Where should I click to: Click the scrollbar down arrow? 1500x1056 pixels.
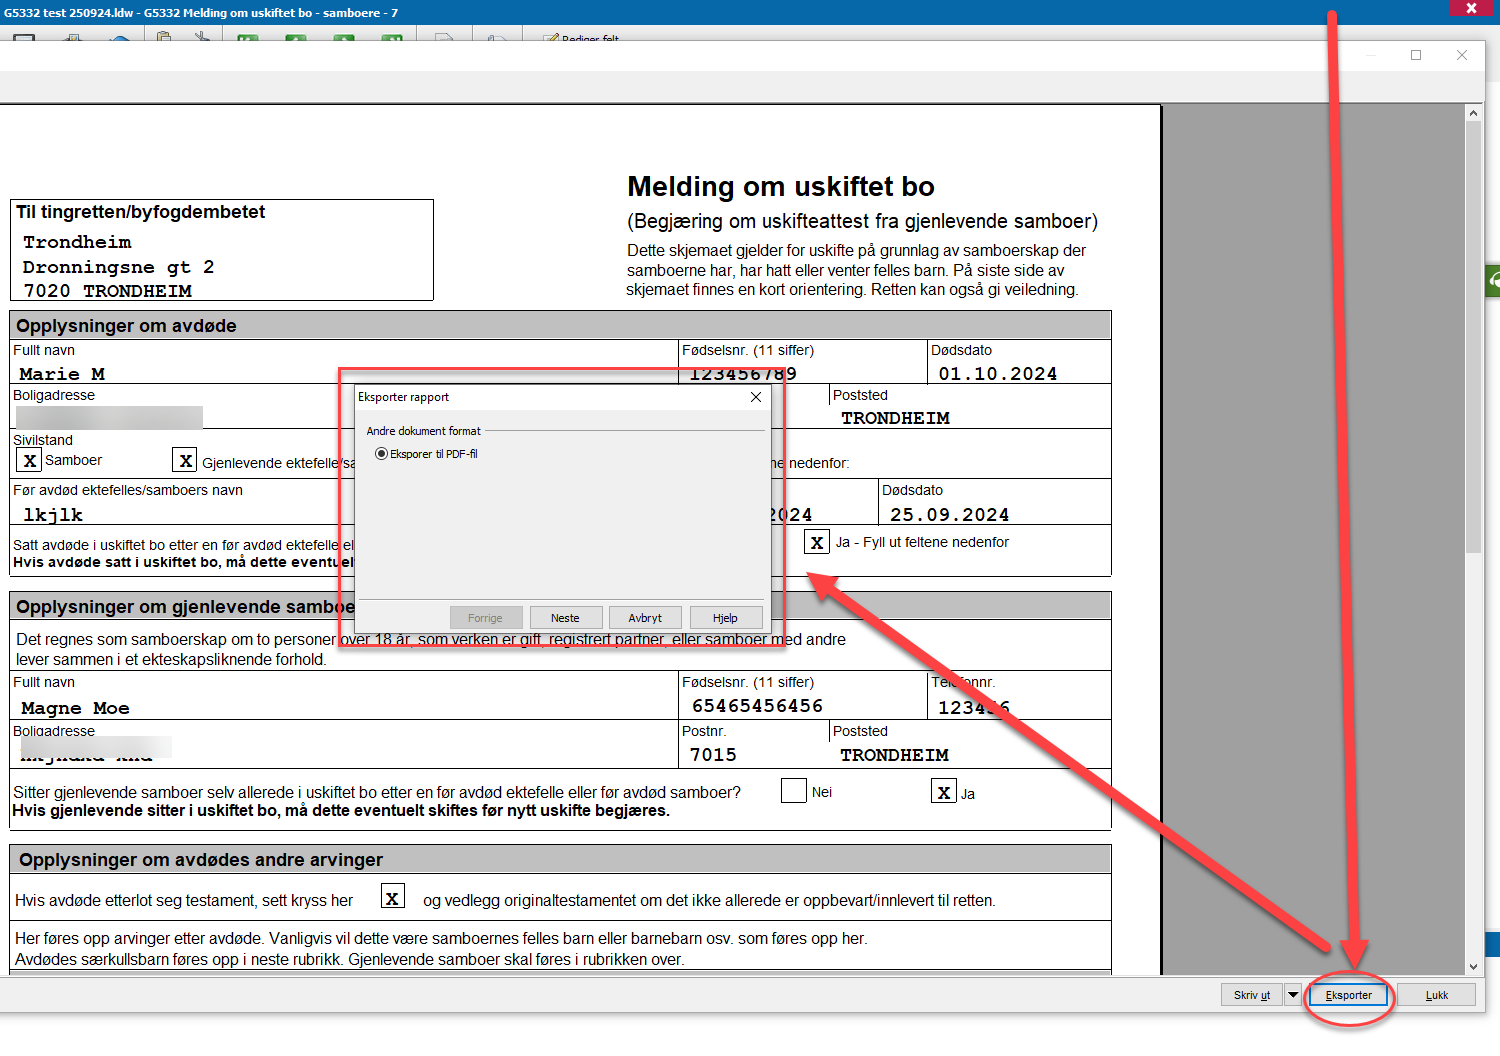click(1473, 967)
